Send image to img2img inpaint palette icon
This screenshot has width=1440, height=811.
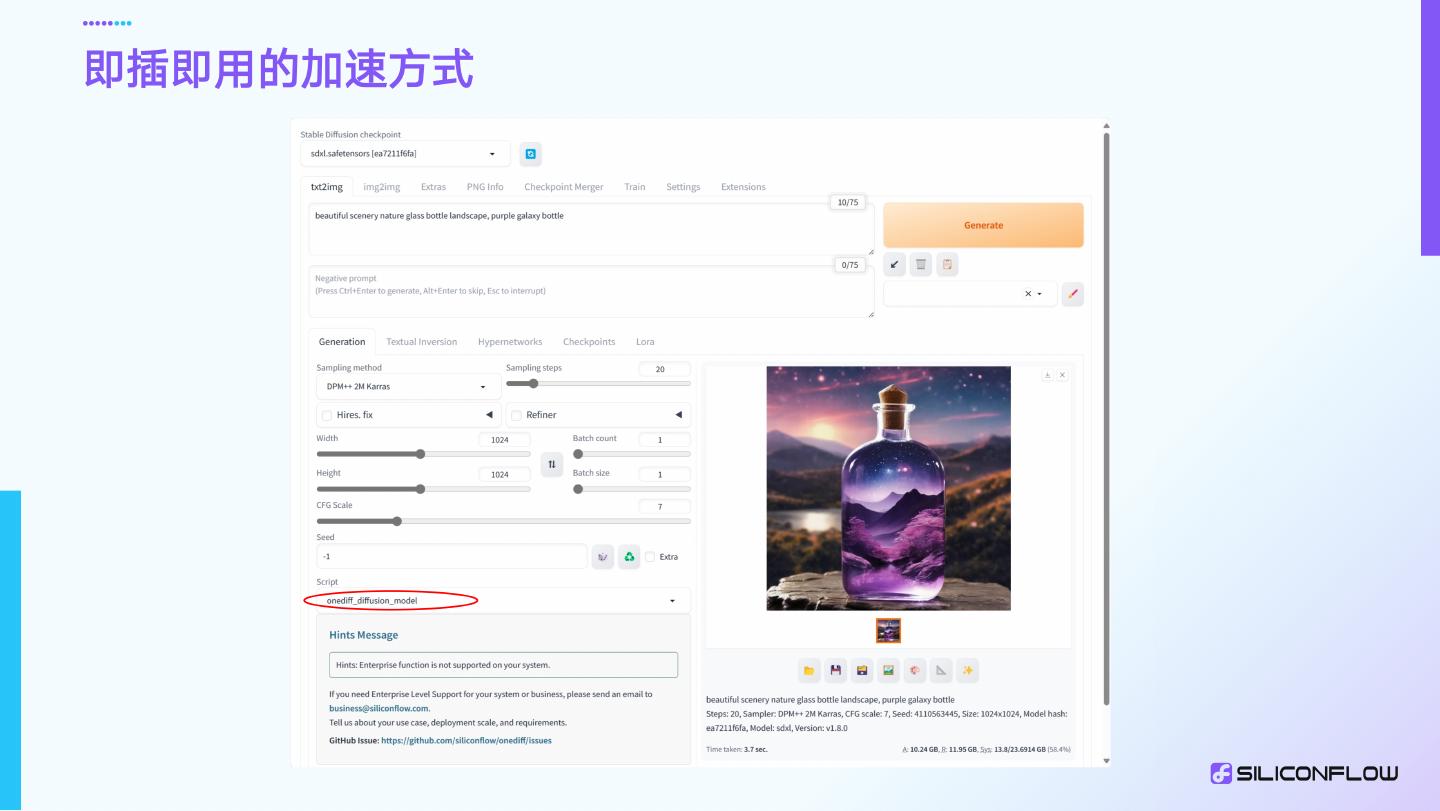coord(914,670)
